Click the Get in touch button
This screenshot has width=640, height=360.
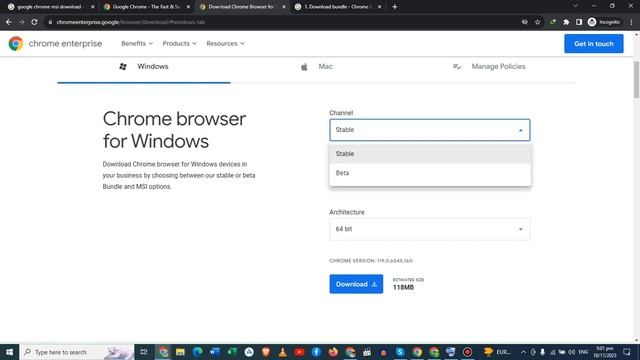[593, 44]
